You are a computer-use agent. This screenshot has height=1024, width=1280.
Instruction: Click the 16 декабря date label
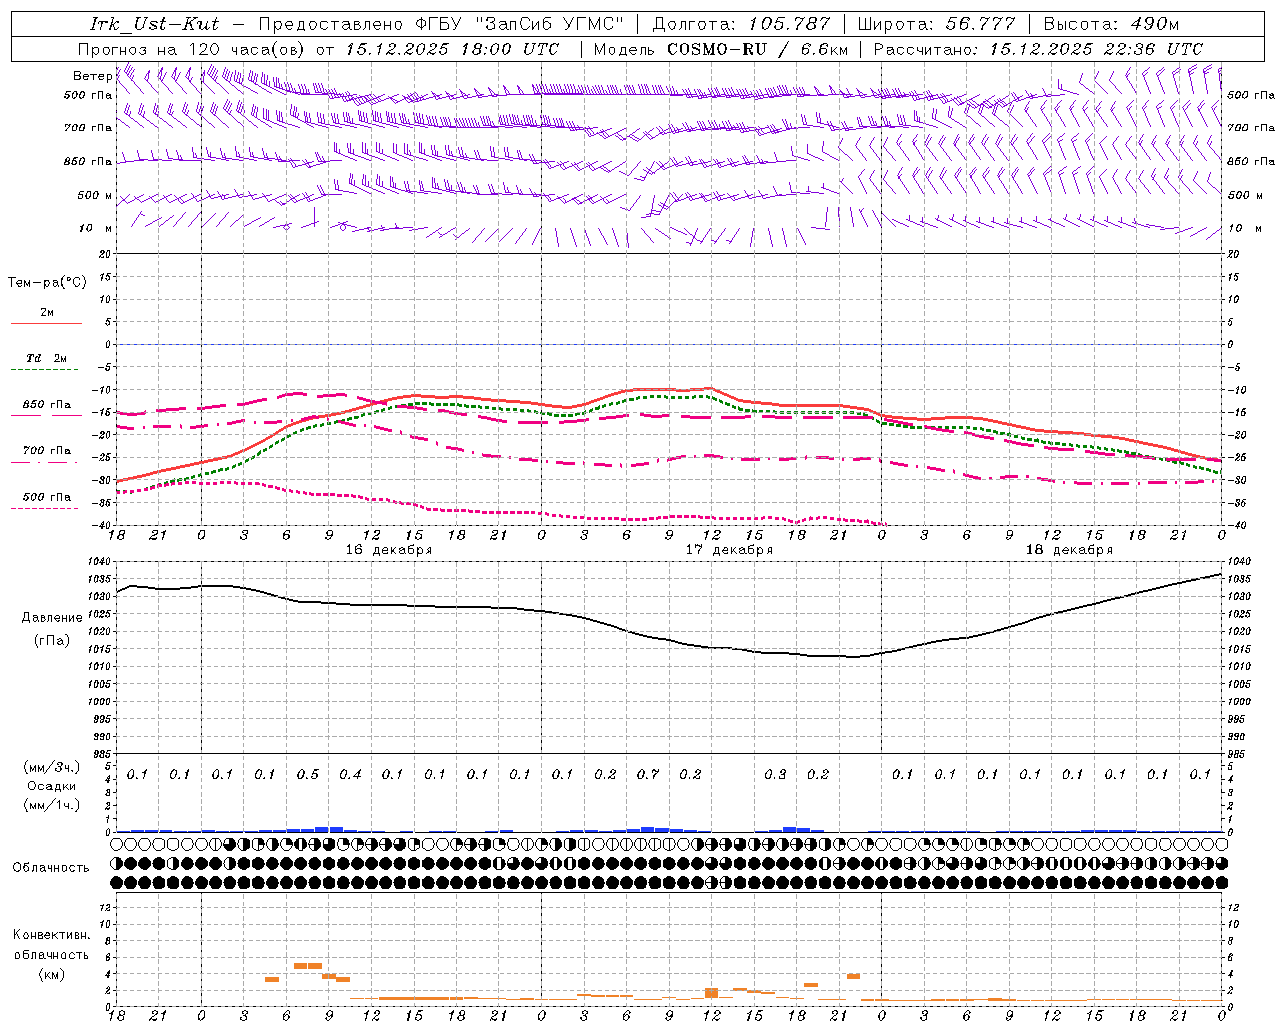click(389, 550)
